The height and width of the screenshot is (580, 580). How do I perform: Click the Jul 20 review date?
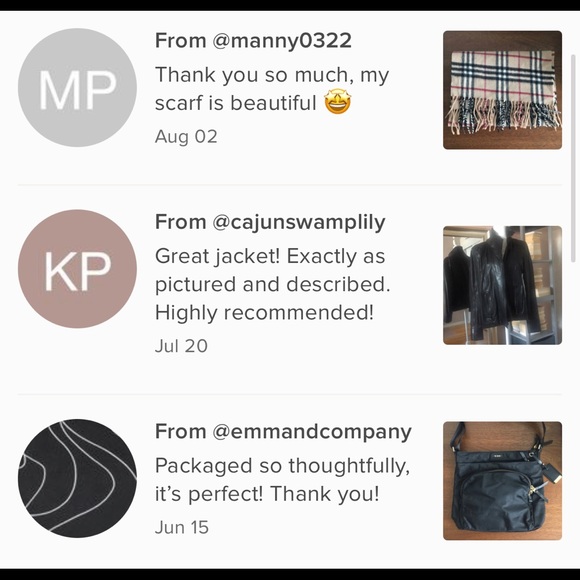point(181,346)
